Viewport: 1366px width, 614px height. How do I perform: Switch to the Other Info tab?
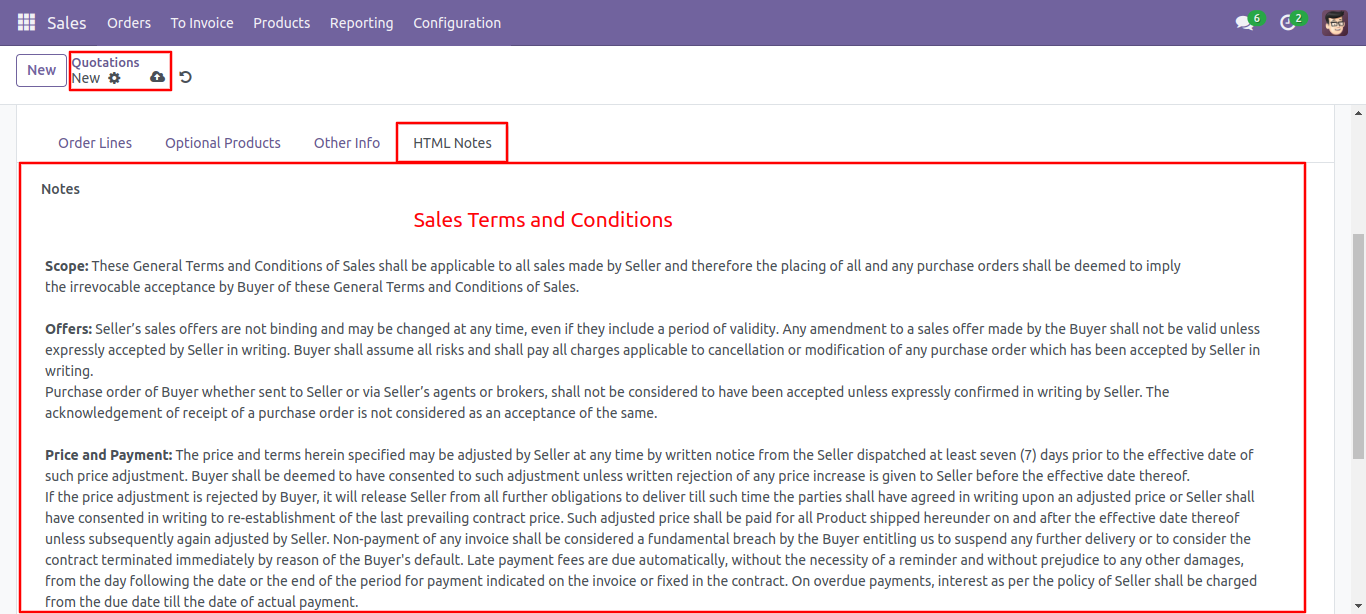[347, 143]
